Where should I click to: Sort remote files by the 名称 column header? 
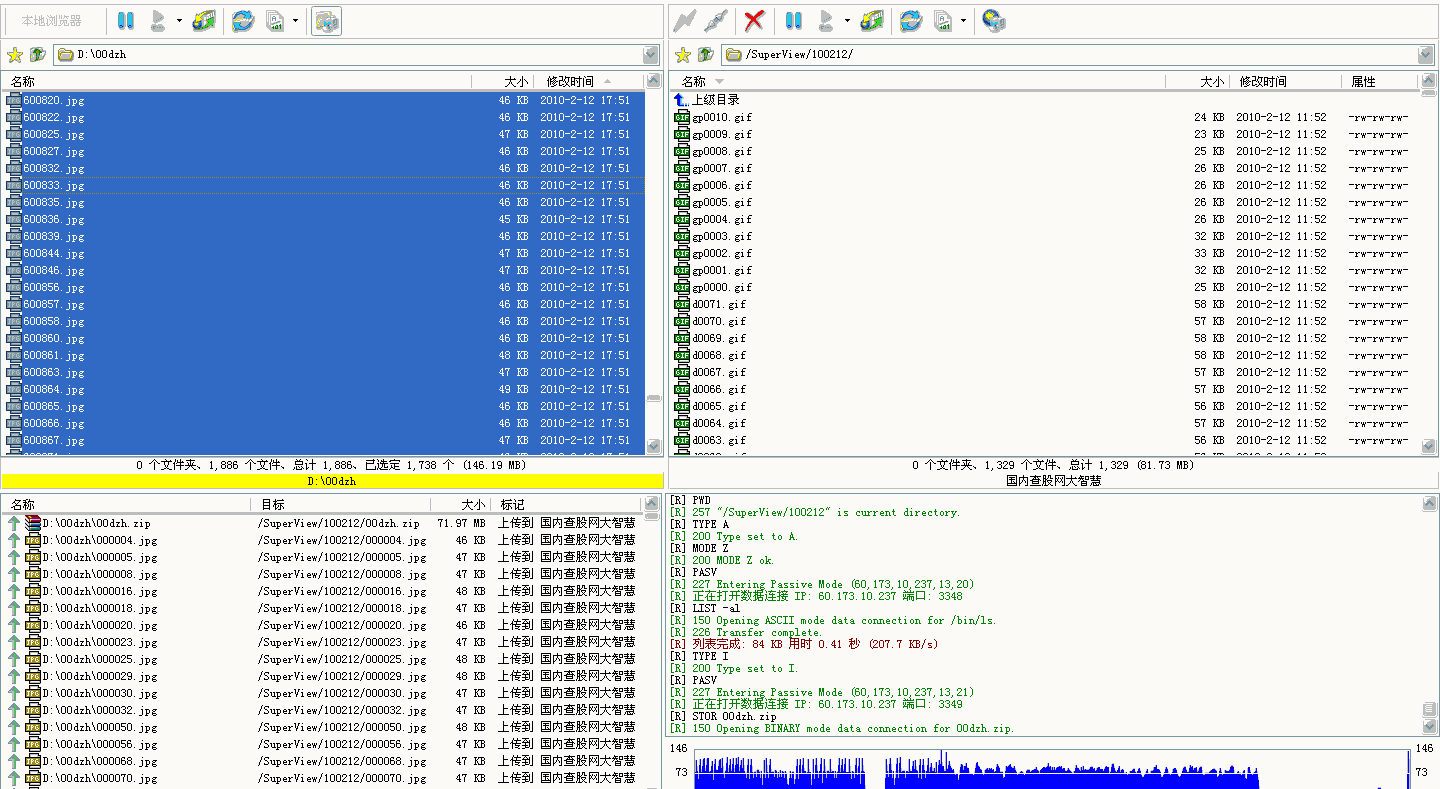pyautogui.click(x=700, y=81)
